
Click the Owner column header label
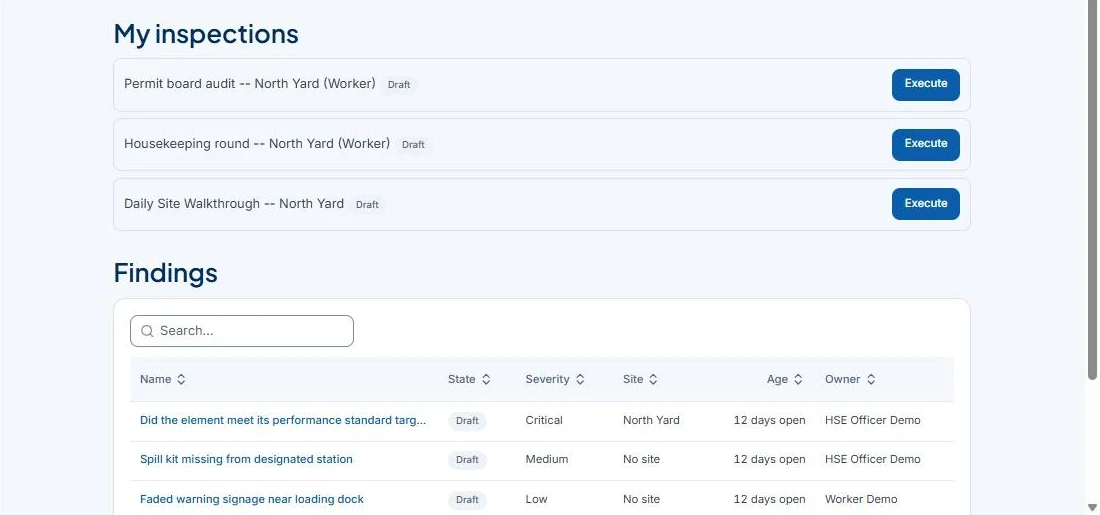click(x=843, y=379)
